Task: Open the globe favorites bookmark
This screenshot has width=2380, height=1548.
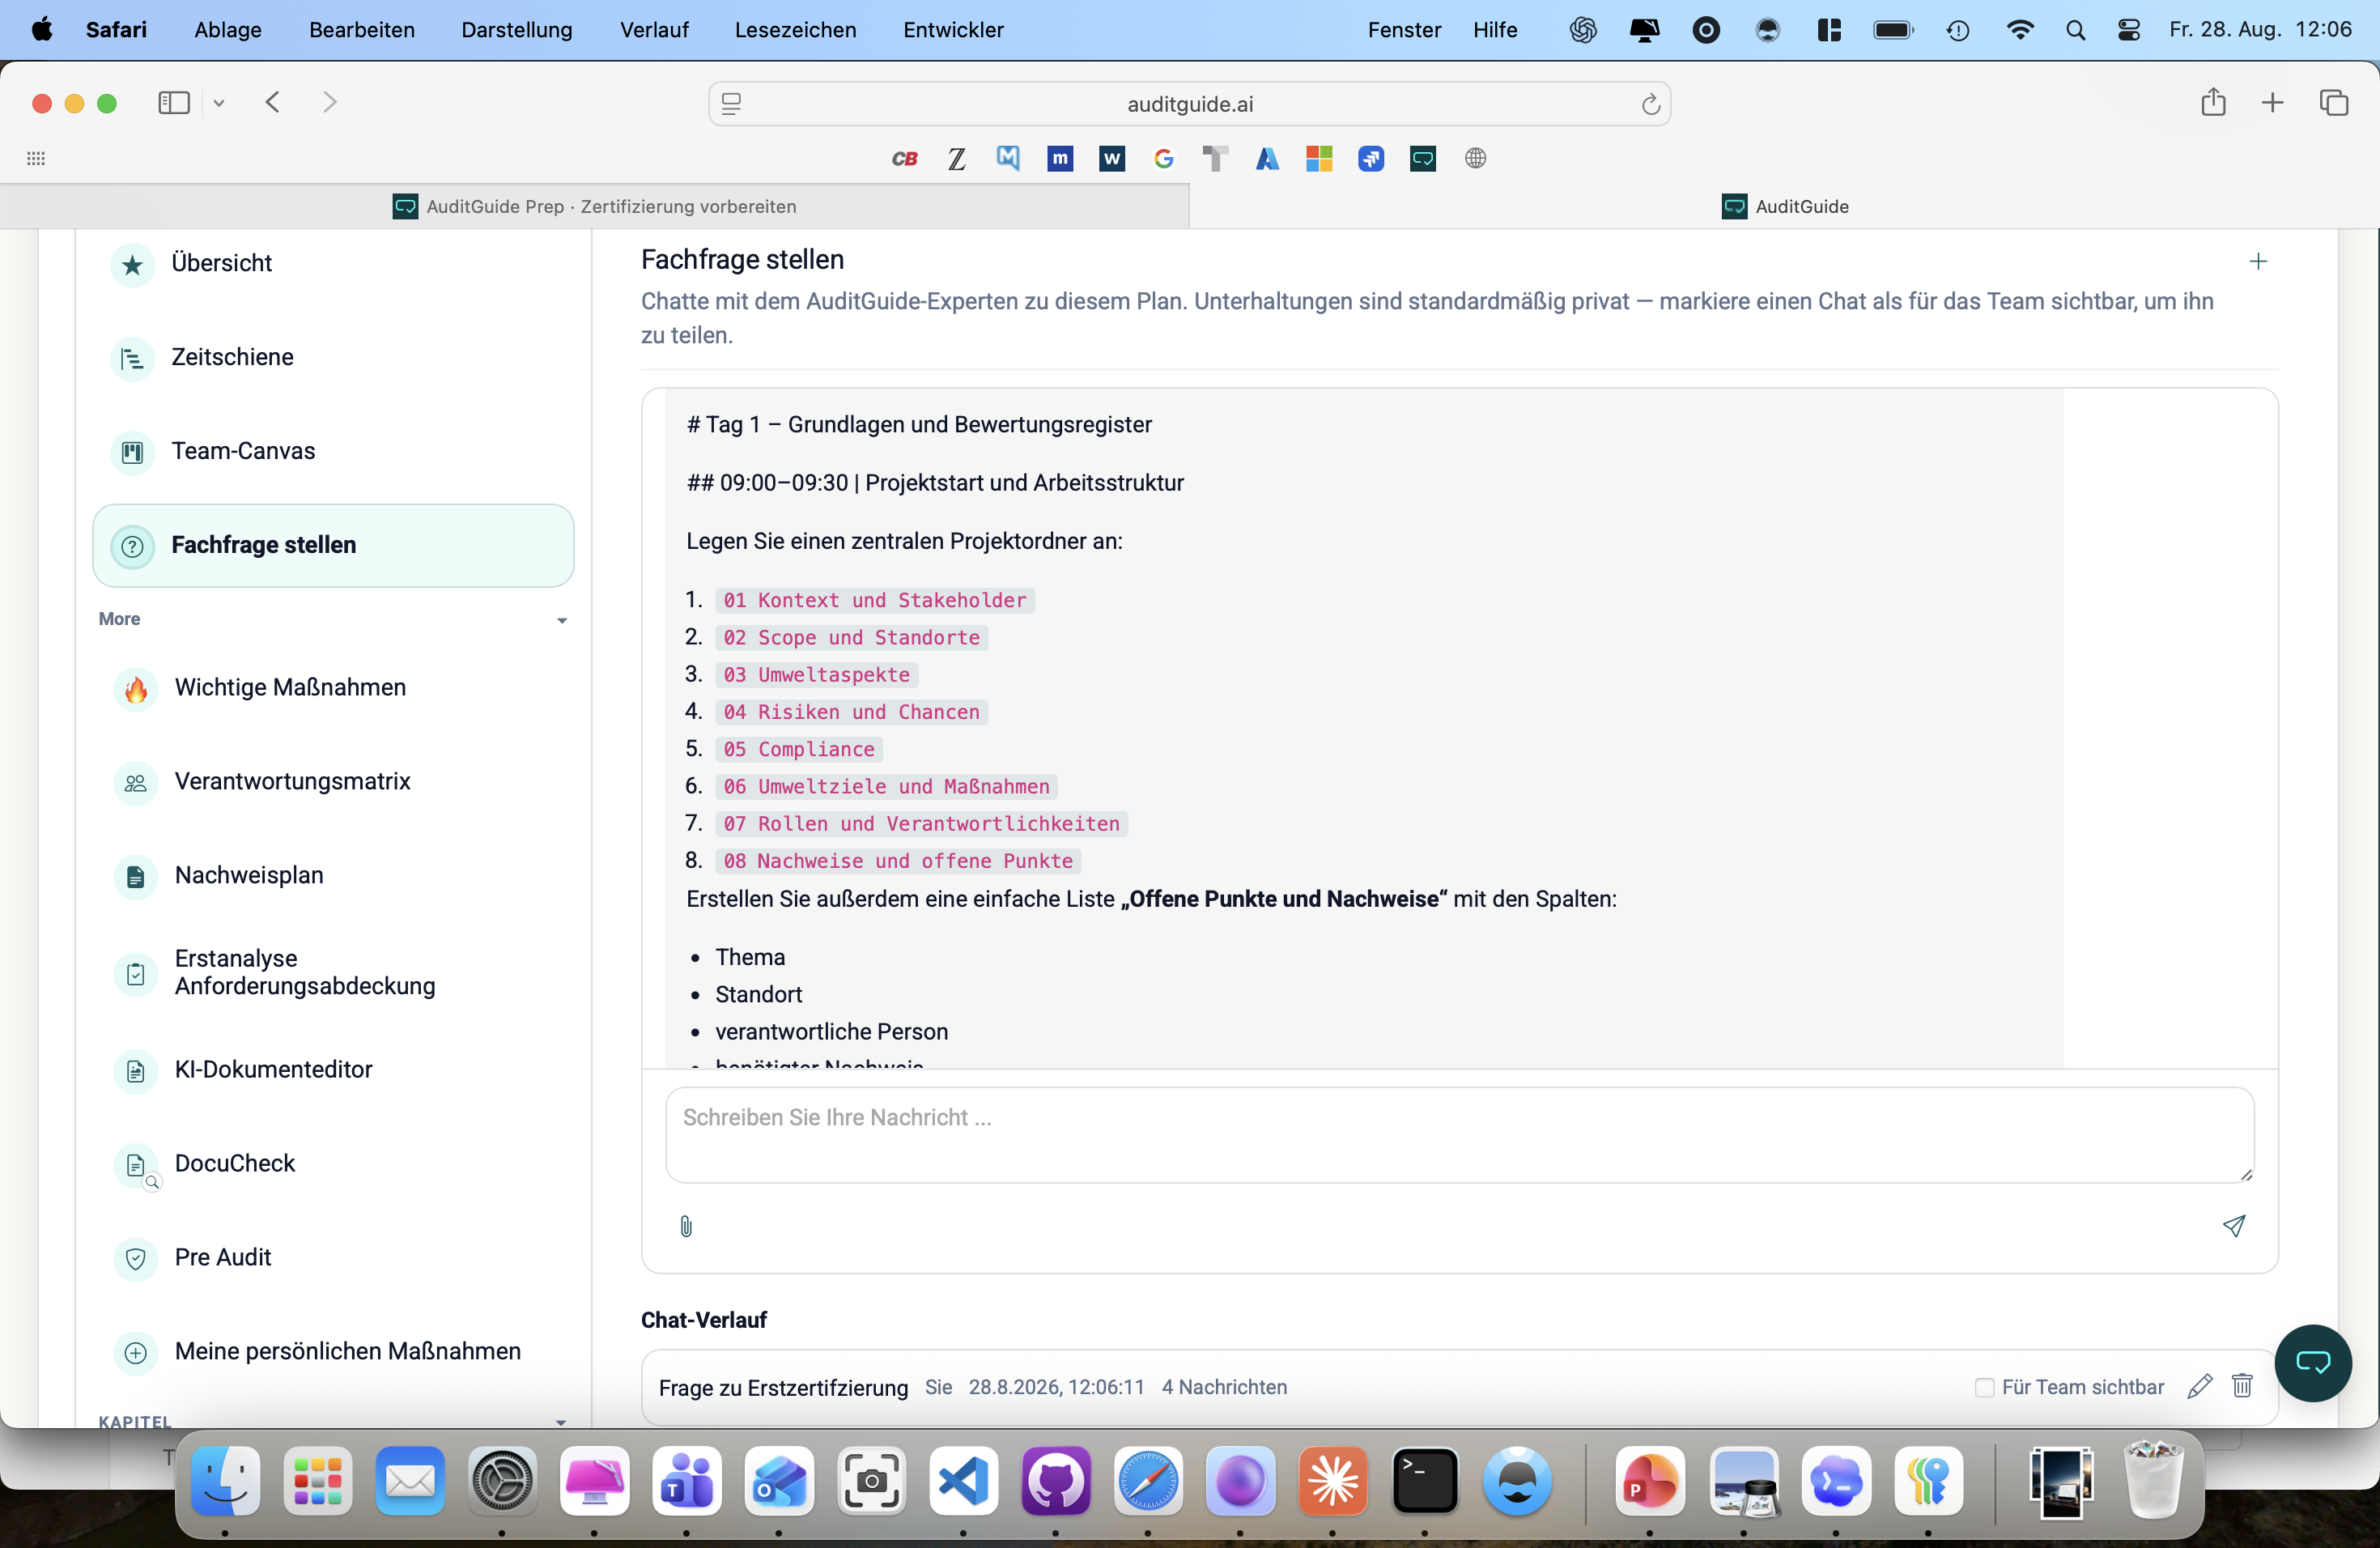Action: [x=1475, y=159]
